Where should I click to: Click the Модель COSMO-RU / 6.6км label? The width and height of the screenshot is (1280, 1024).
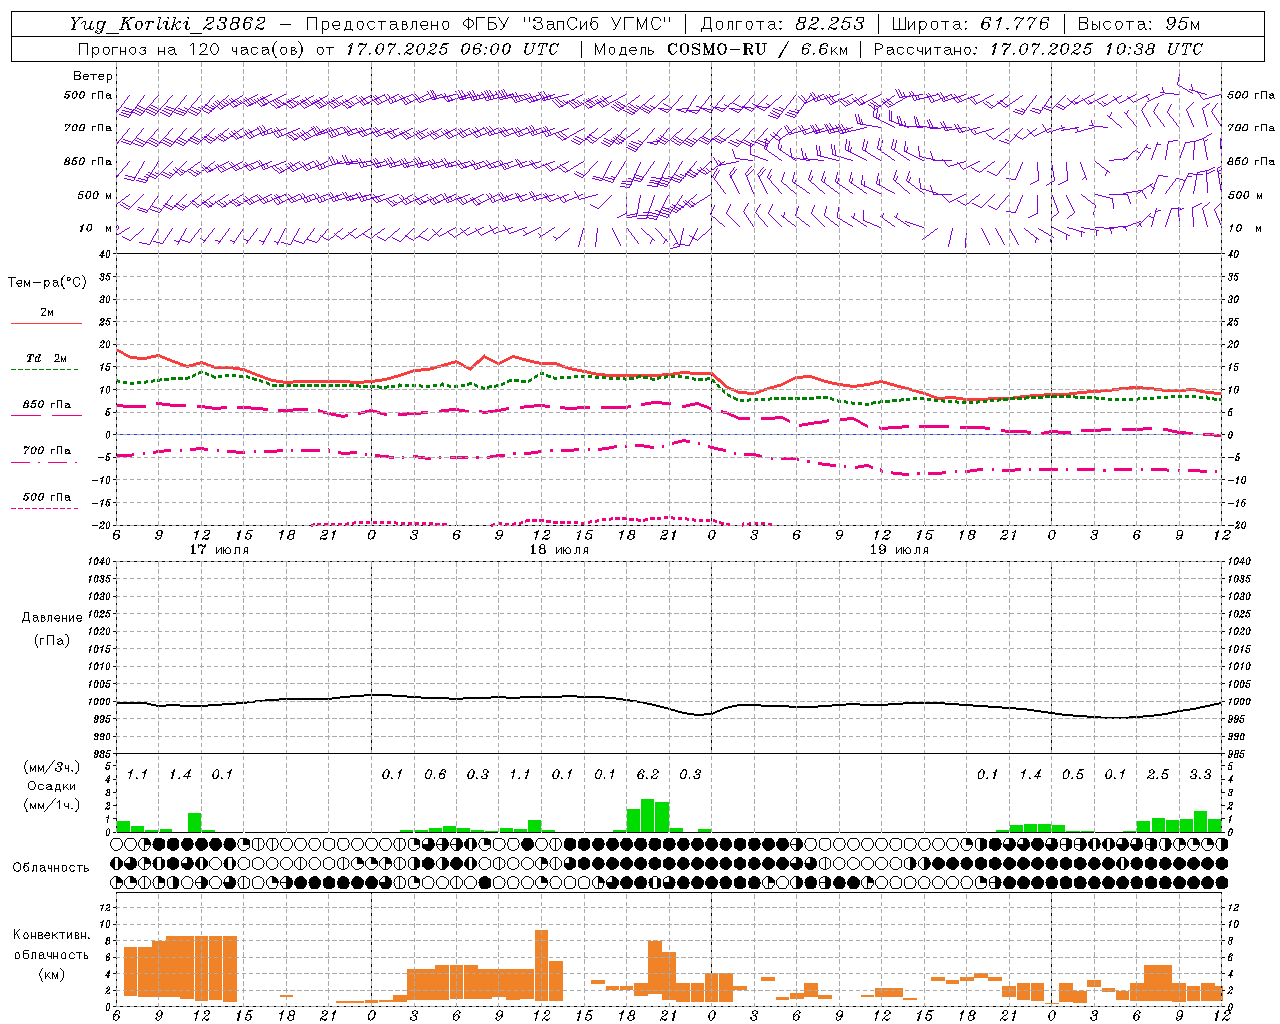723,49
